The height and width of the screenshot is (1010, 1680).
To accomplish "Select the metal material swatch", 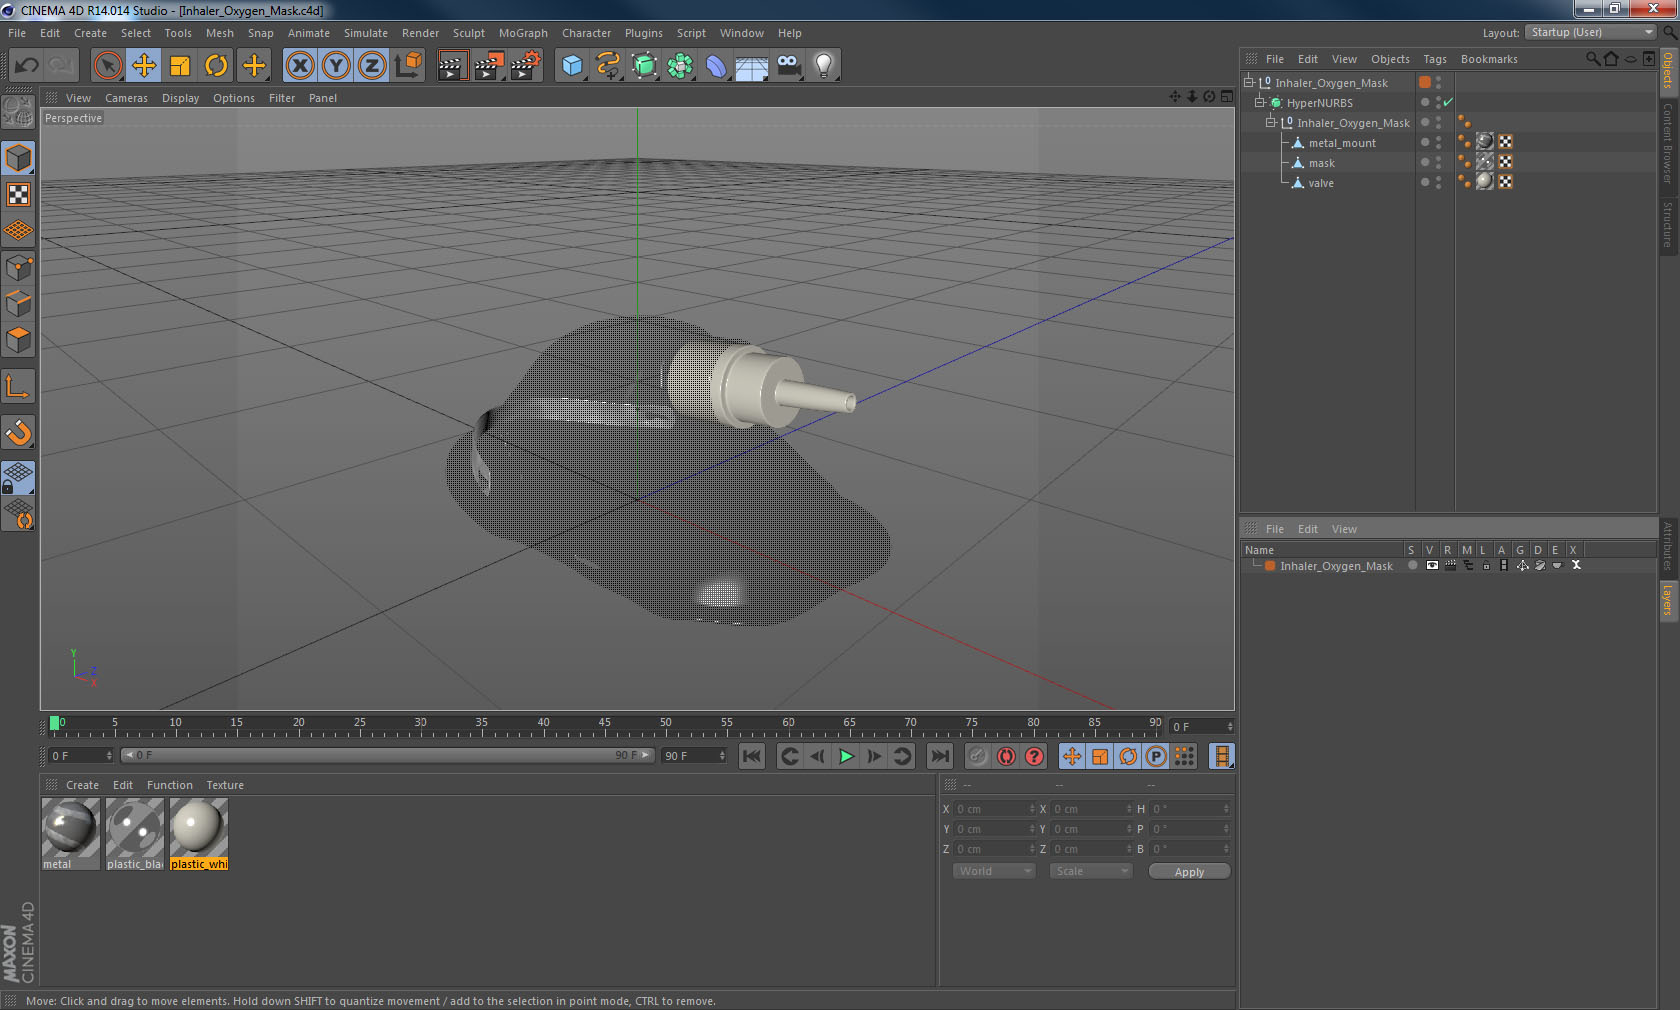I will pos(70,834).
